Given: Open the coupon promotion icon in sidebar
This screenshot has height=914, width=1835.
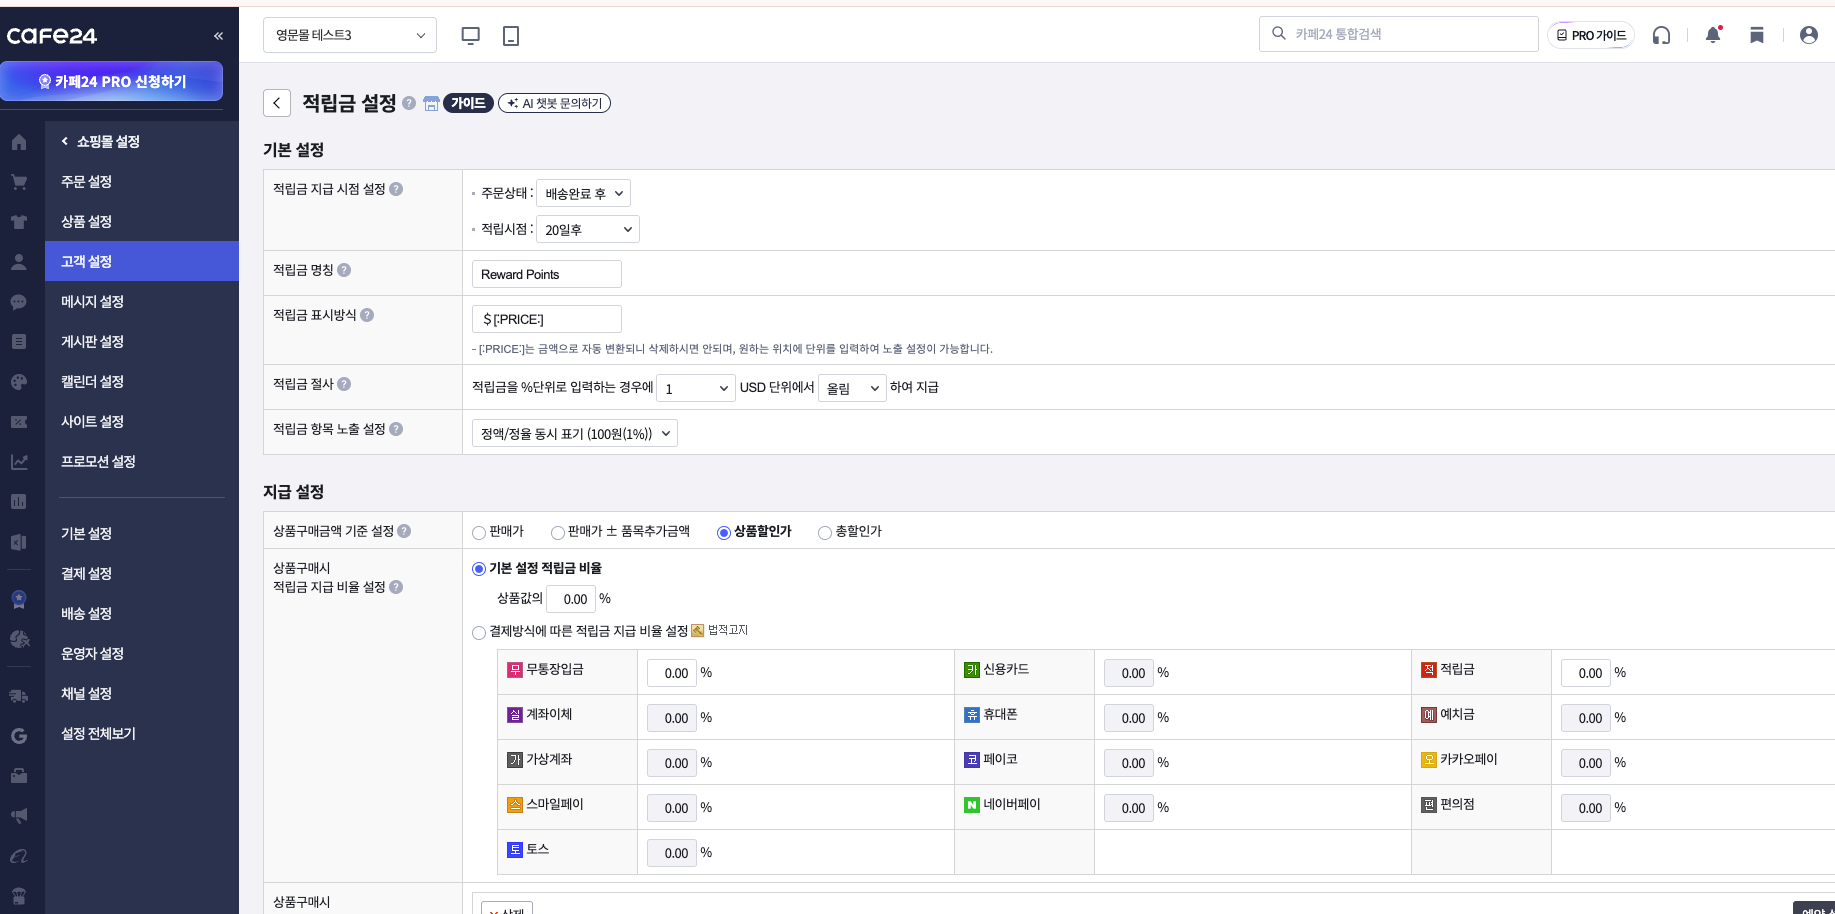Looking at the screenshot, I should [x=19, y=422].
